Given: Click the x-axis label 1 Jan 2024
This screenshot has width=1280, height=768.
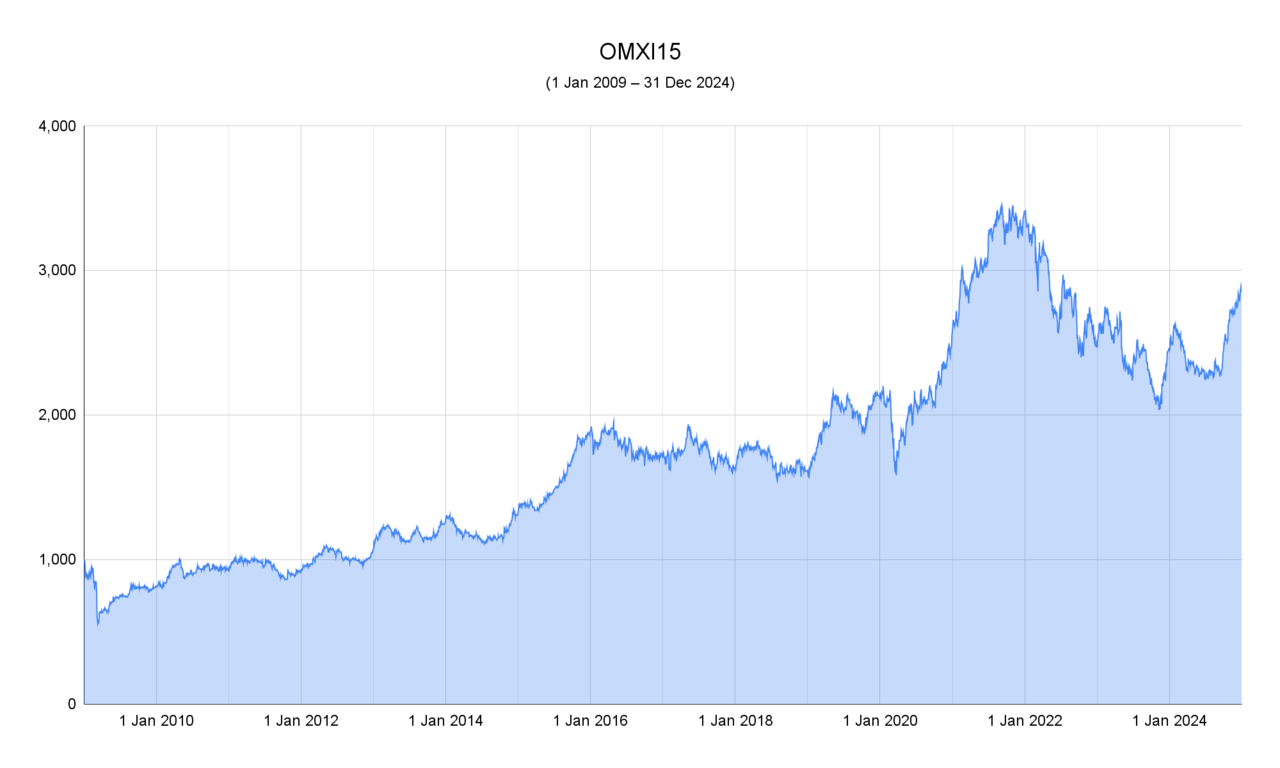Looking at the screenshot, I should click(1169, 720).
